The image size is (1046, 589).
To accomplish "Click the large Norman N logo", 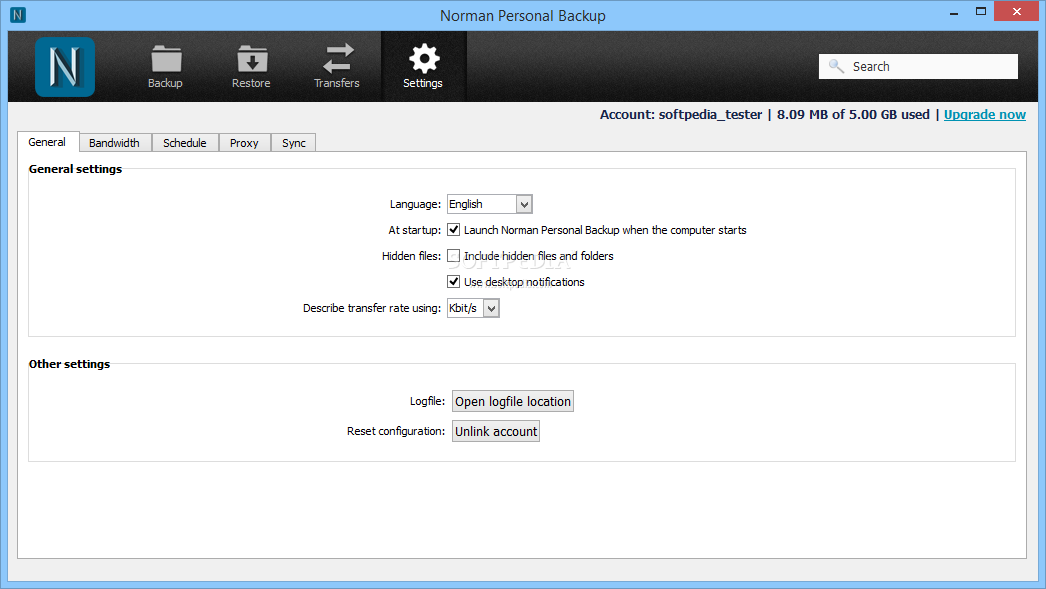I will (65, 67).
